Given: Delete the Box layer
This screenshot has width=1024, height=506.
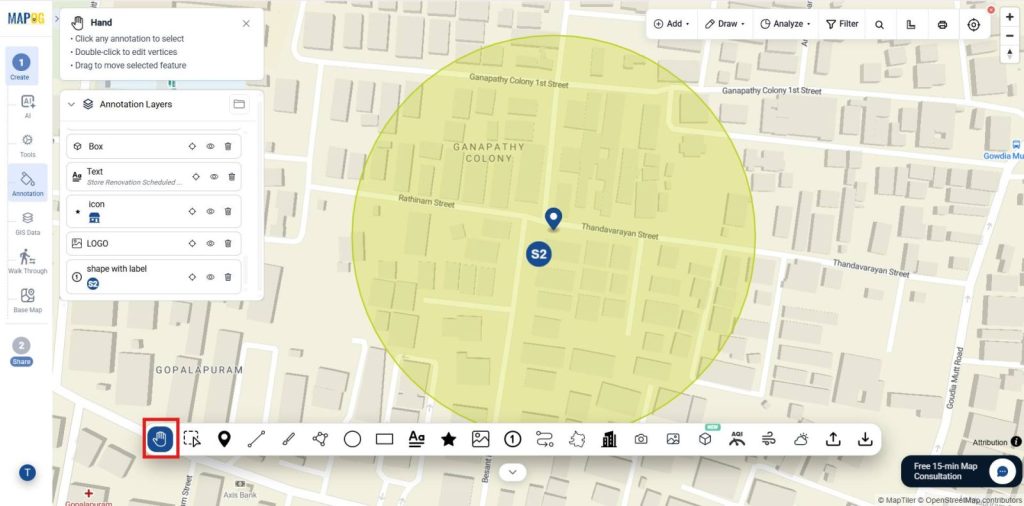Looking at the screenshot, I should point(228,146).
